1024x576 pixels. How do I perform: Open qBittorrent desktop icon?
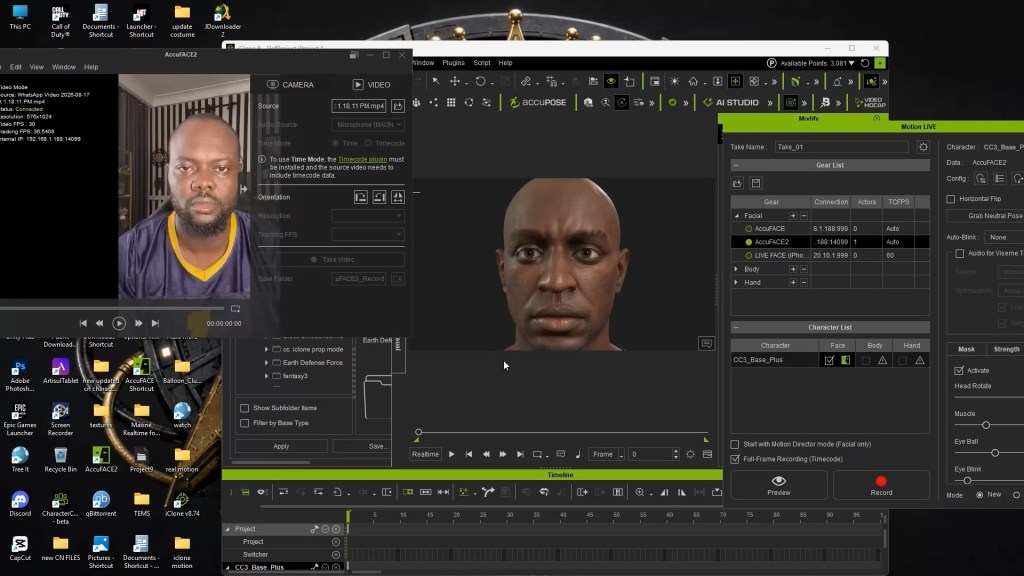(101, 504)
